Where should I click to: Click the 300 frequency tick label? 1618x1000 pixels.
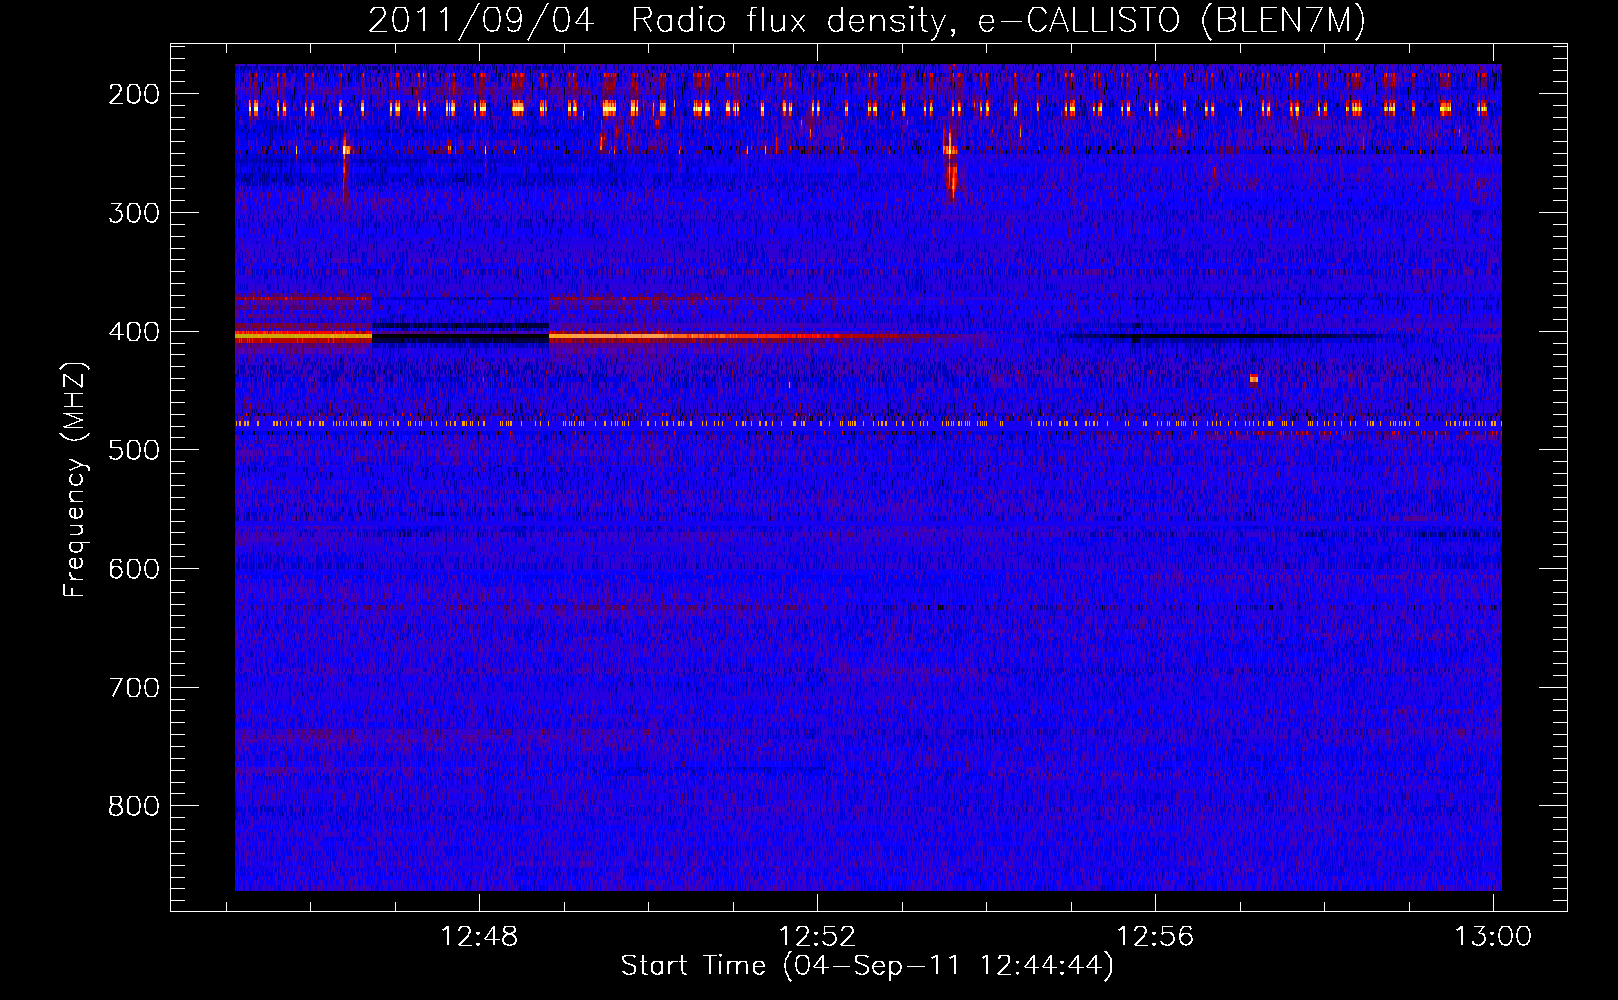click(x=134, y=213)
